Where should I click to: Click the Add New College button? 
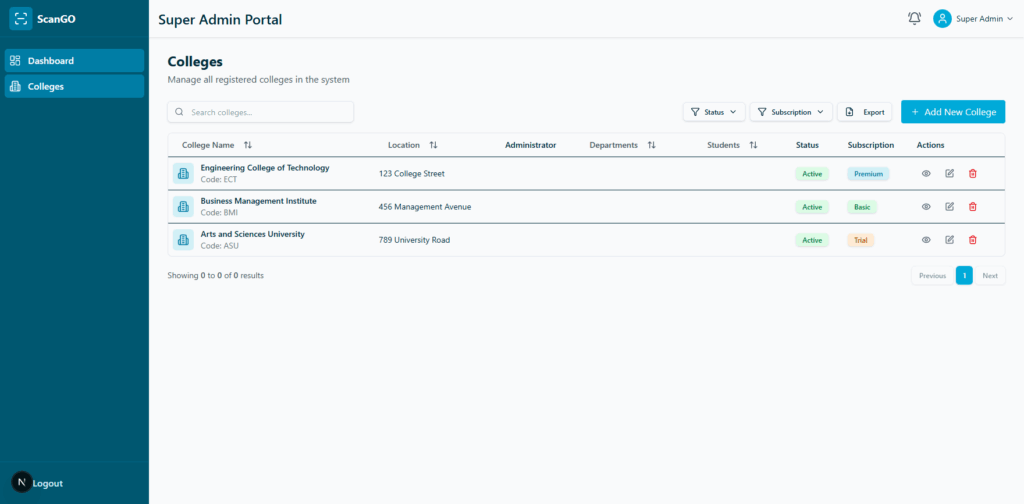tap(952, 112)
